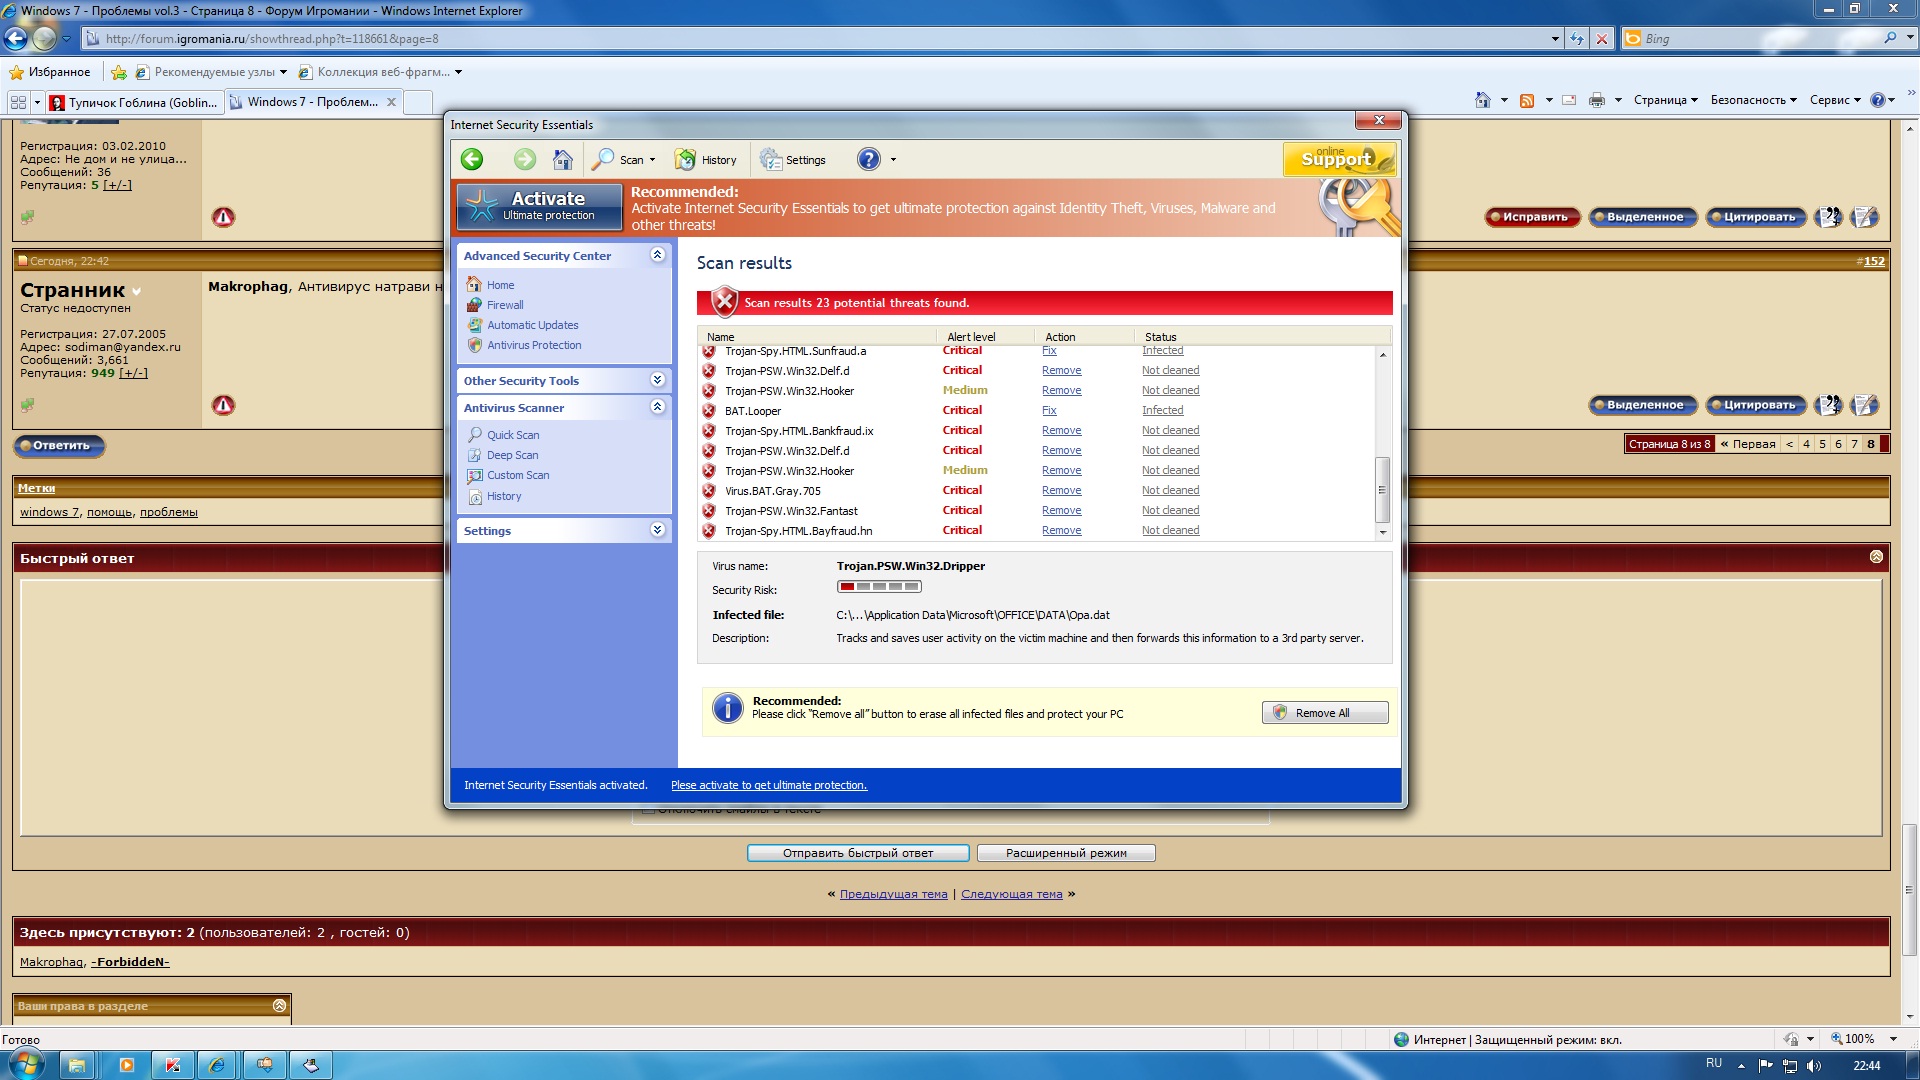Expand the Other Security Tools panel
Viewport: 1920px width, 1080px height.
[657, 380]
